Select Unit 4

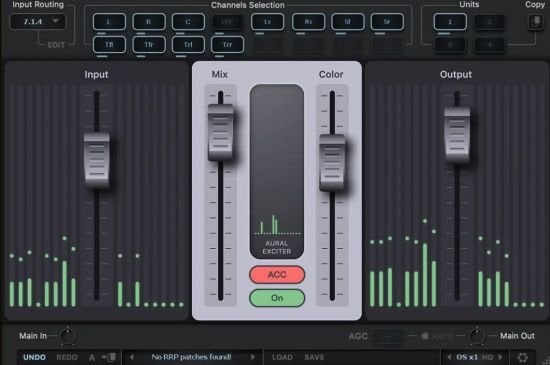click(x=490, y=45)
